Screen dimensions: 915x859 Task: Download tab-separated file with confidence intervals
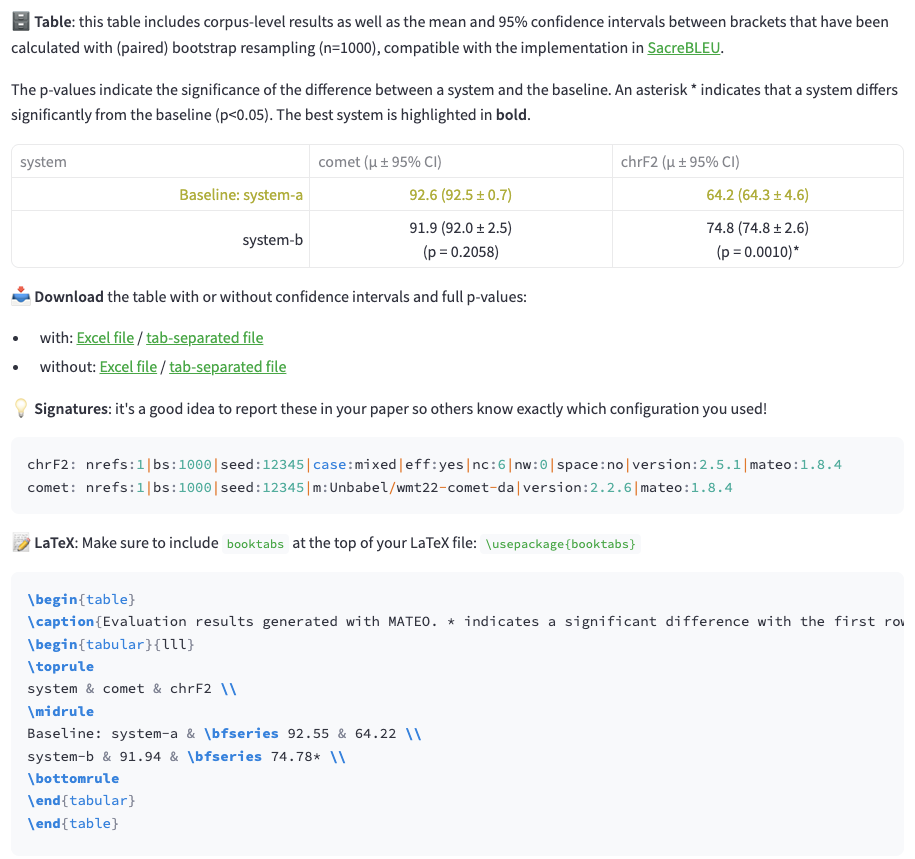205,338
